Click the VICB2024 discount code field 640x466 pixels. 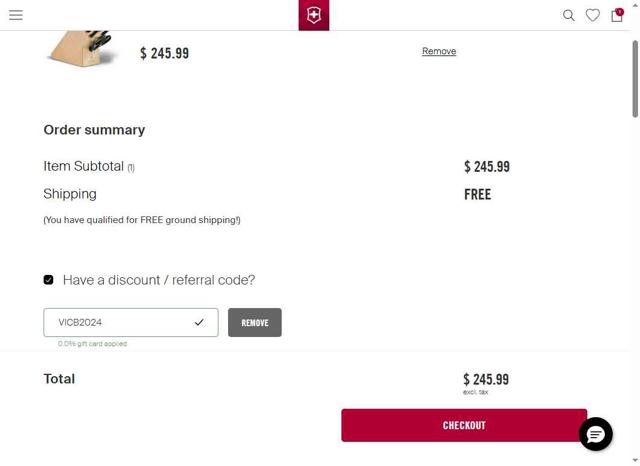click(120, 322)
